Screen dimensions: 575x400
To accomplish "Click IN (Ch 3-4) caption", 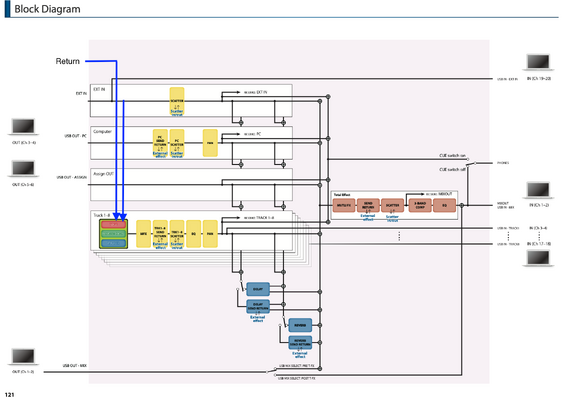I will pos(538,228).
